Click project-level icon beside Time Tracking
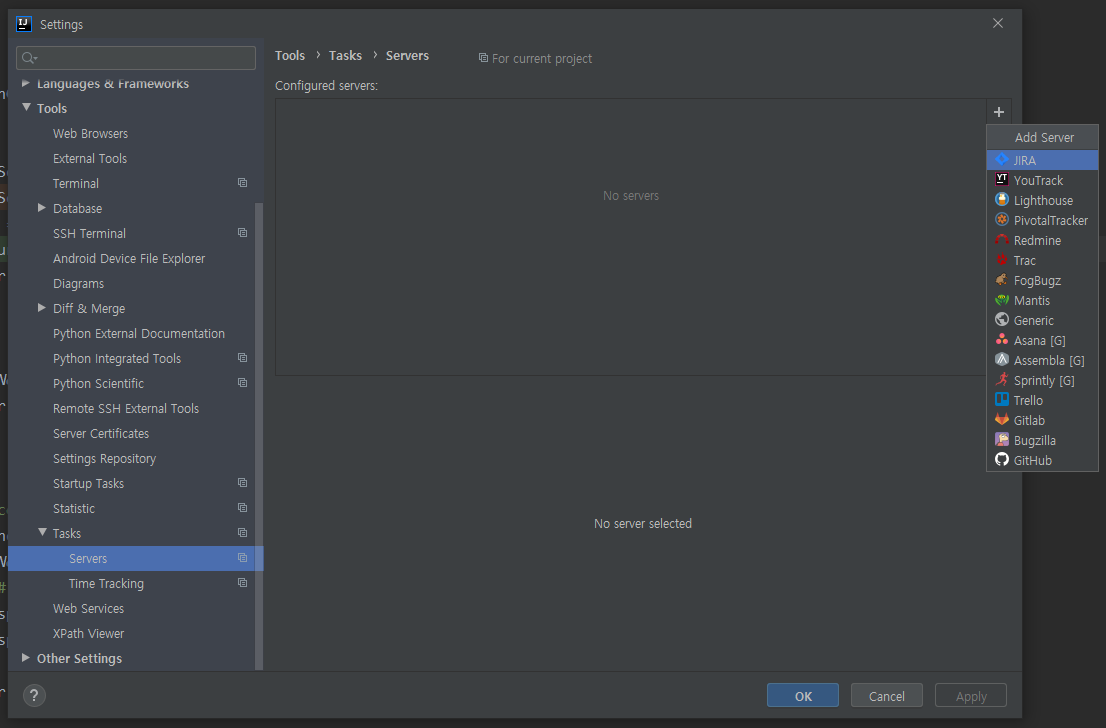This screenshot has height=728, width=1106. (243, 583)
